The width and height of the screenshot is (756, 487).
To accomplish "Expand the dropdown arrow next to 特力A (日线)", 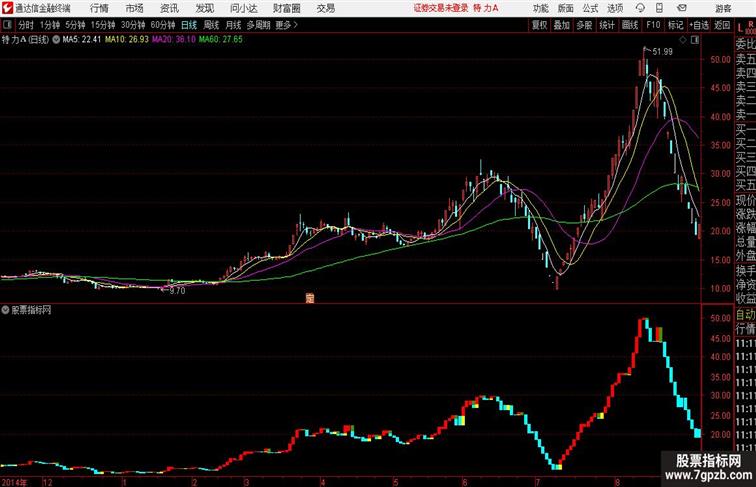I will (x=56, y=40).
